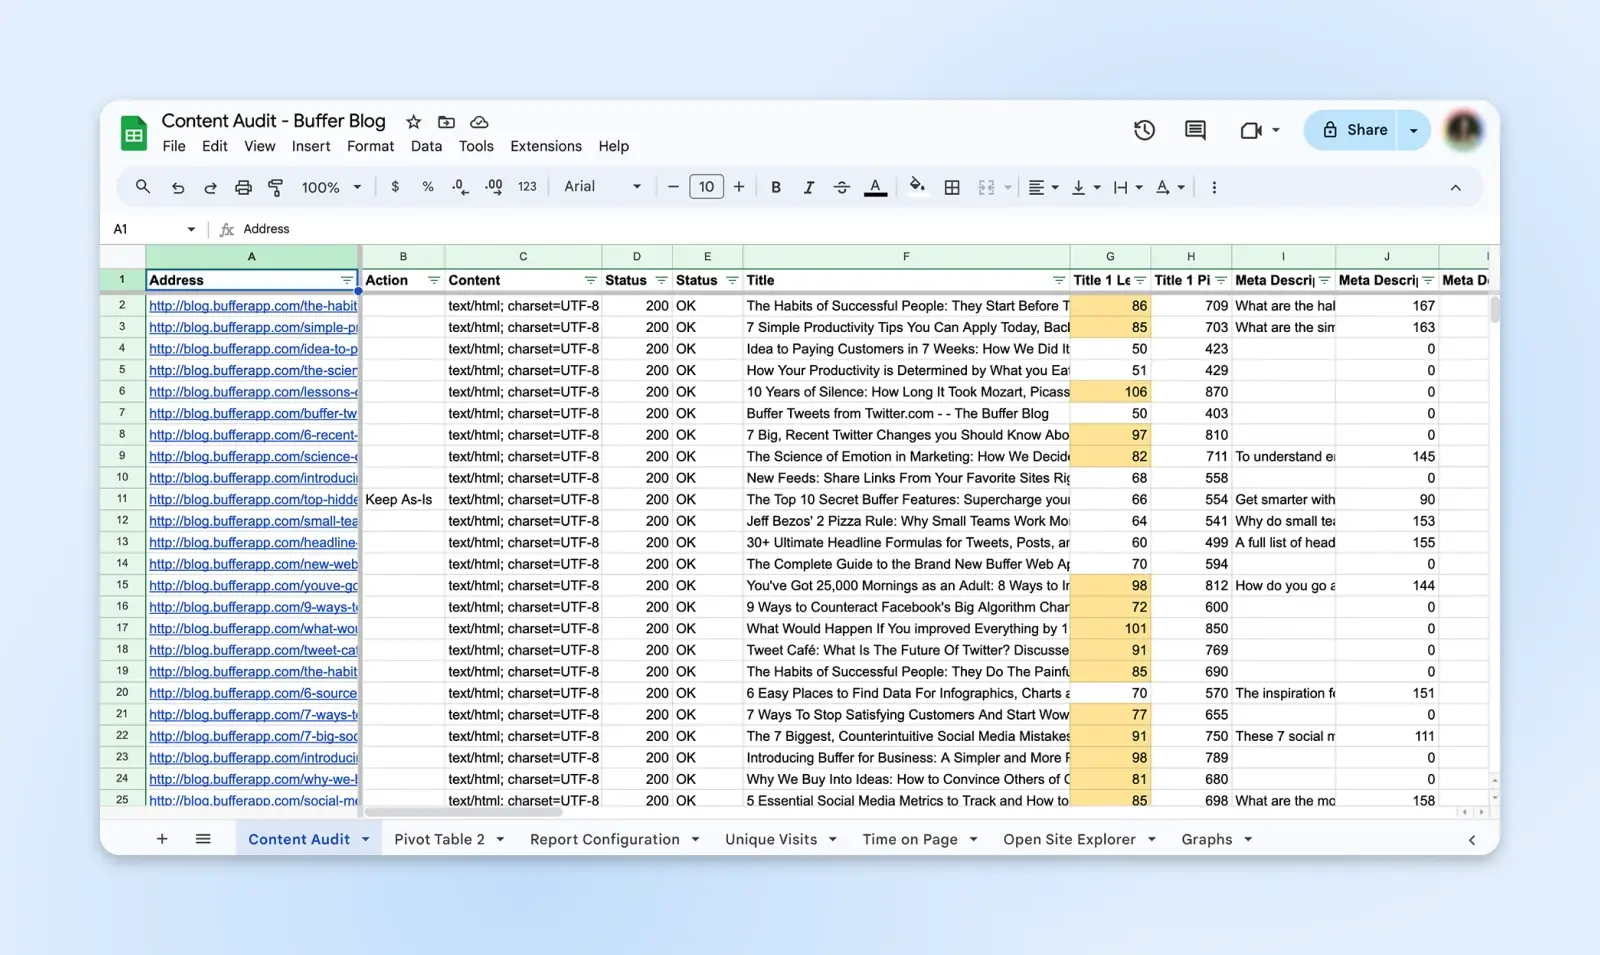The image size is (1600, 955).
Task: Click the font size input field
Action: tap(706, 187)
